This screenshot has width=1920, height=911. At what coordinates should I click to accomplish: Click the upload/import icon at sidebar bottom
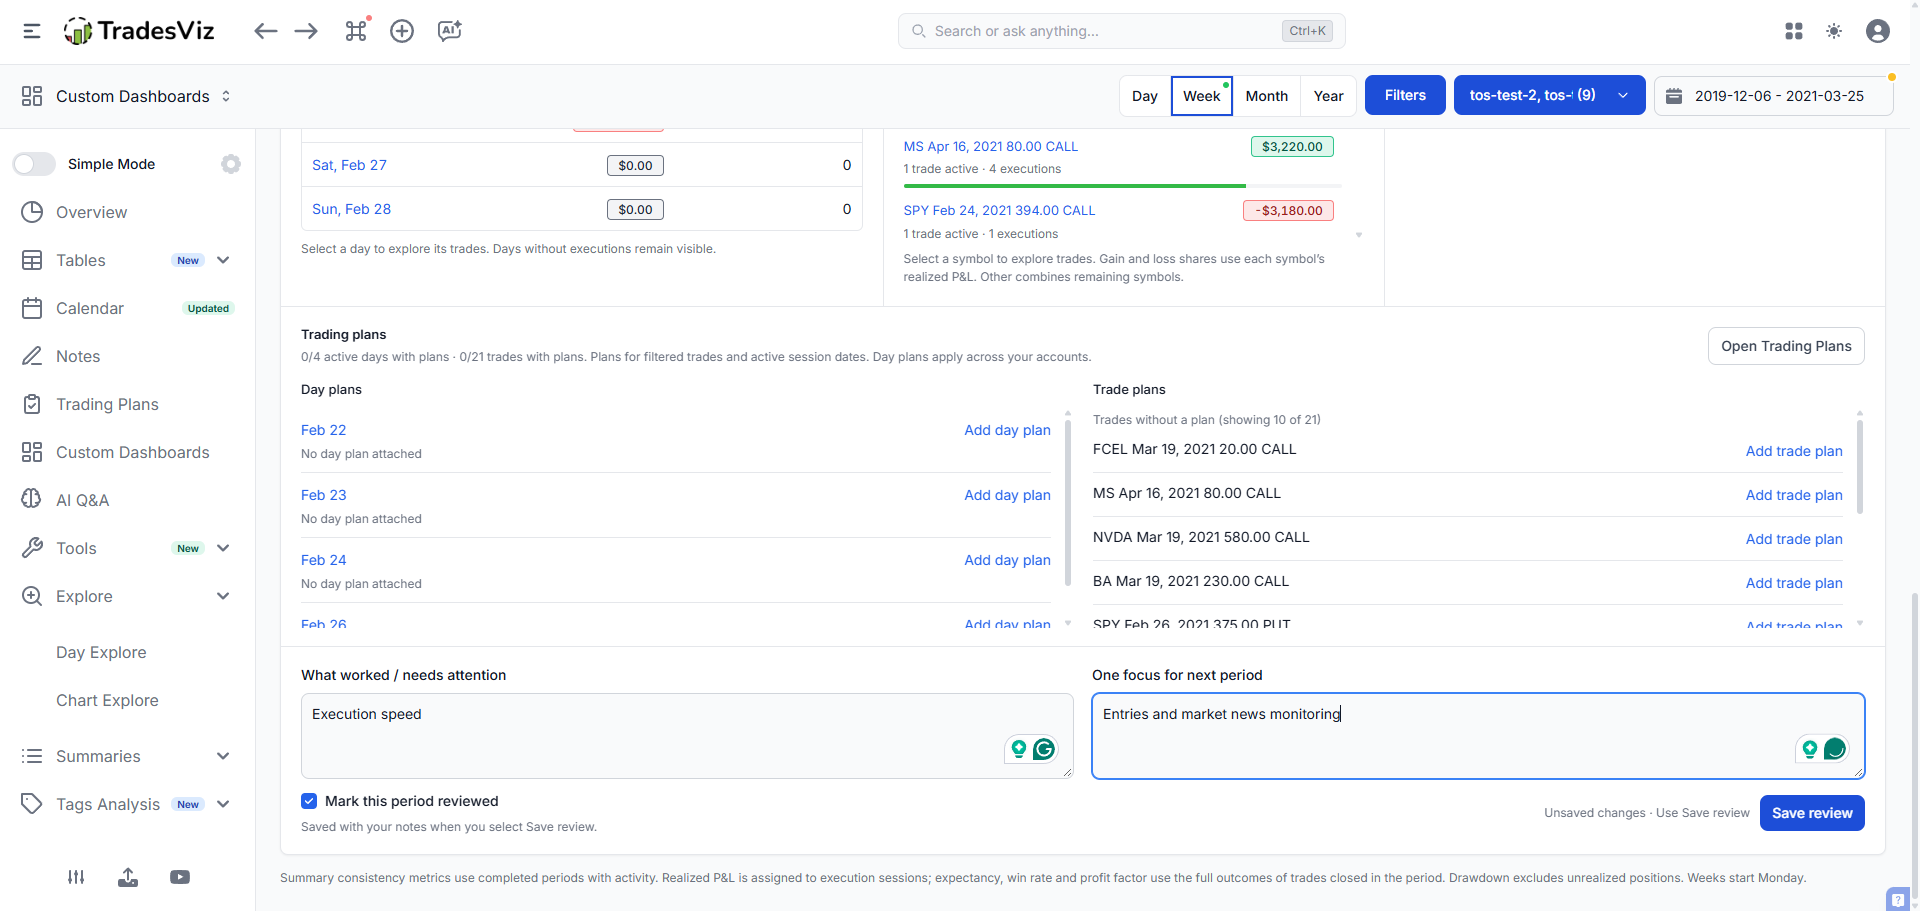(128, 877)
